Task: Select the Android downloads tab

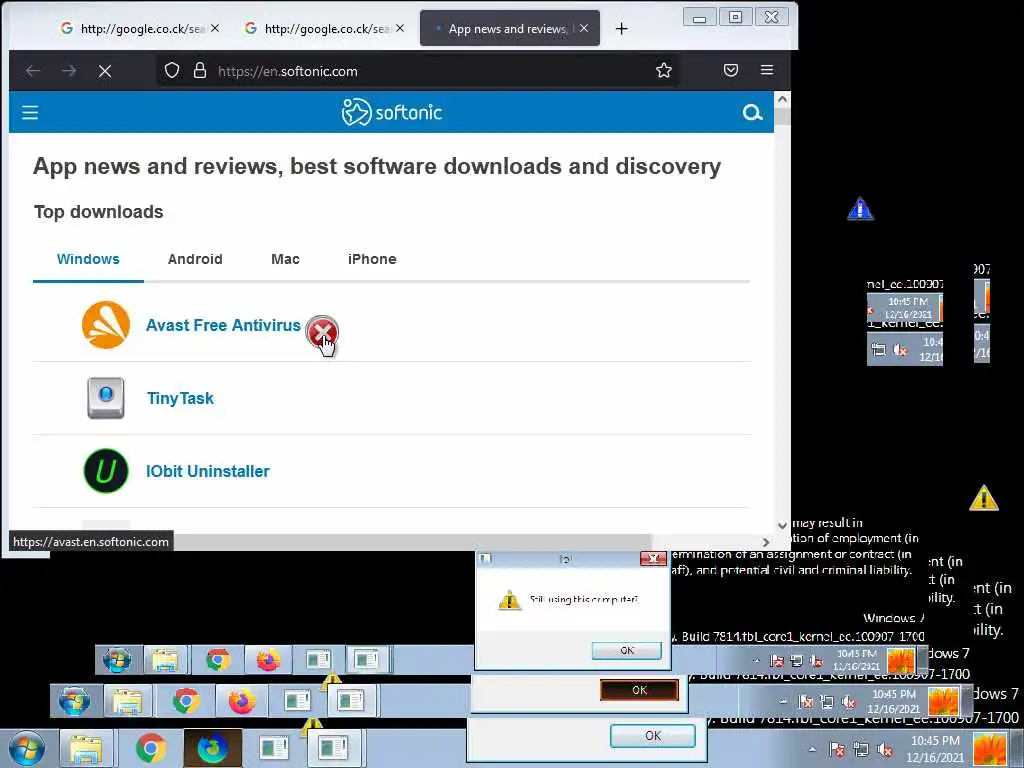Action: 195,259
